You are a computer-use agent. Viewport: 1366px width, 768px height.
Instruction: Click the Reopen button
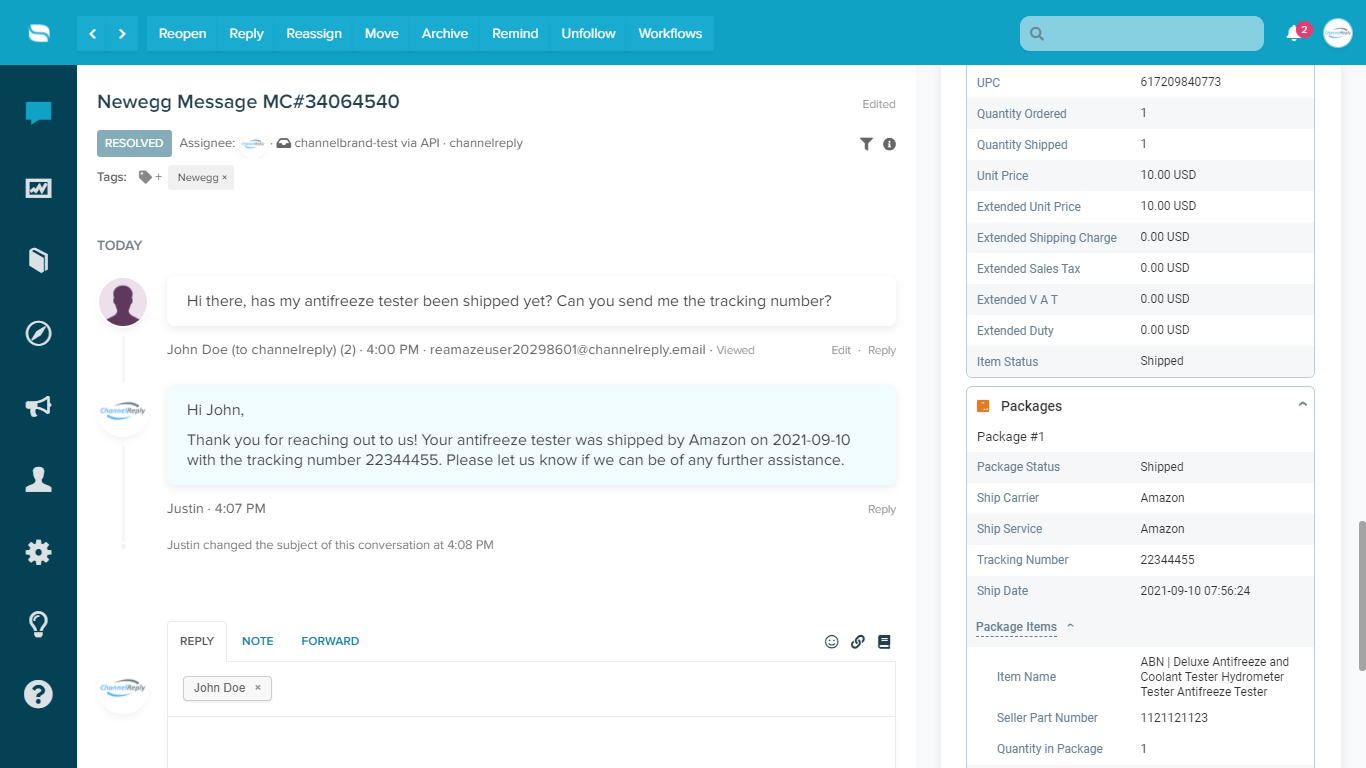tap(182, 33)
